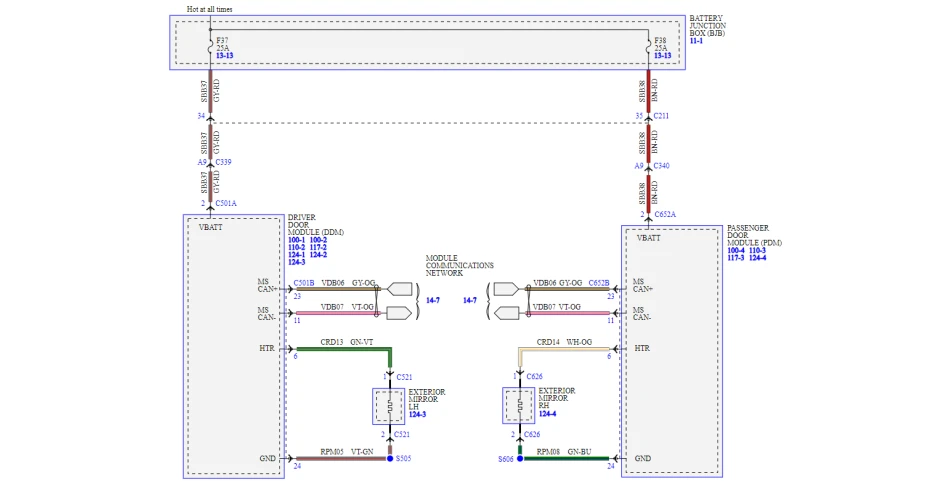
Task: Open connector label C652A
Action: click(665, 214)
